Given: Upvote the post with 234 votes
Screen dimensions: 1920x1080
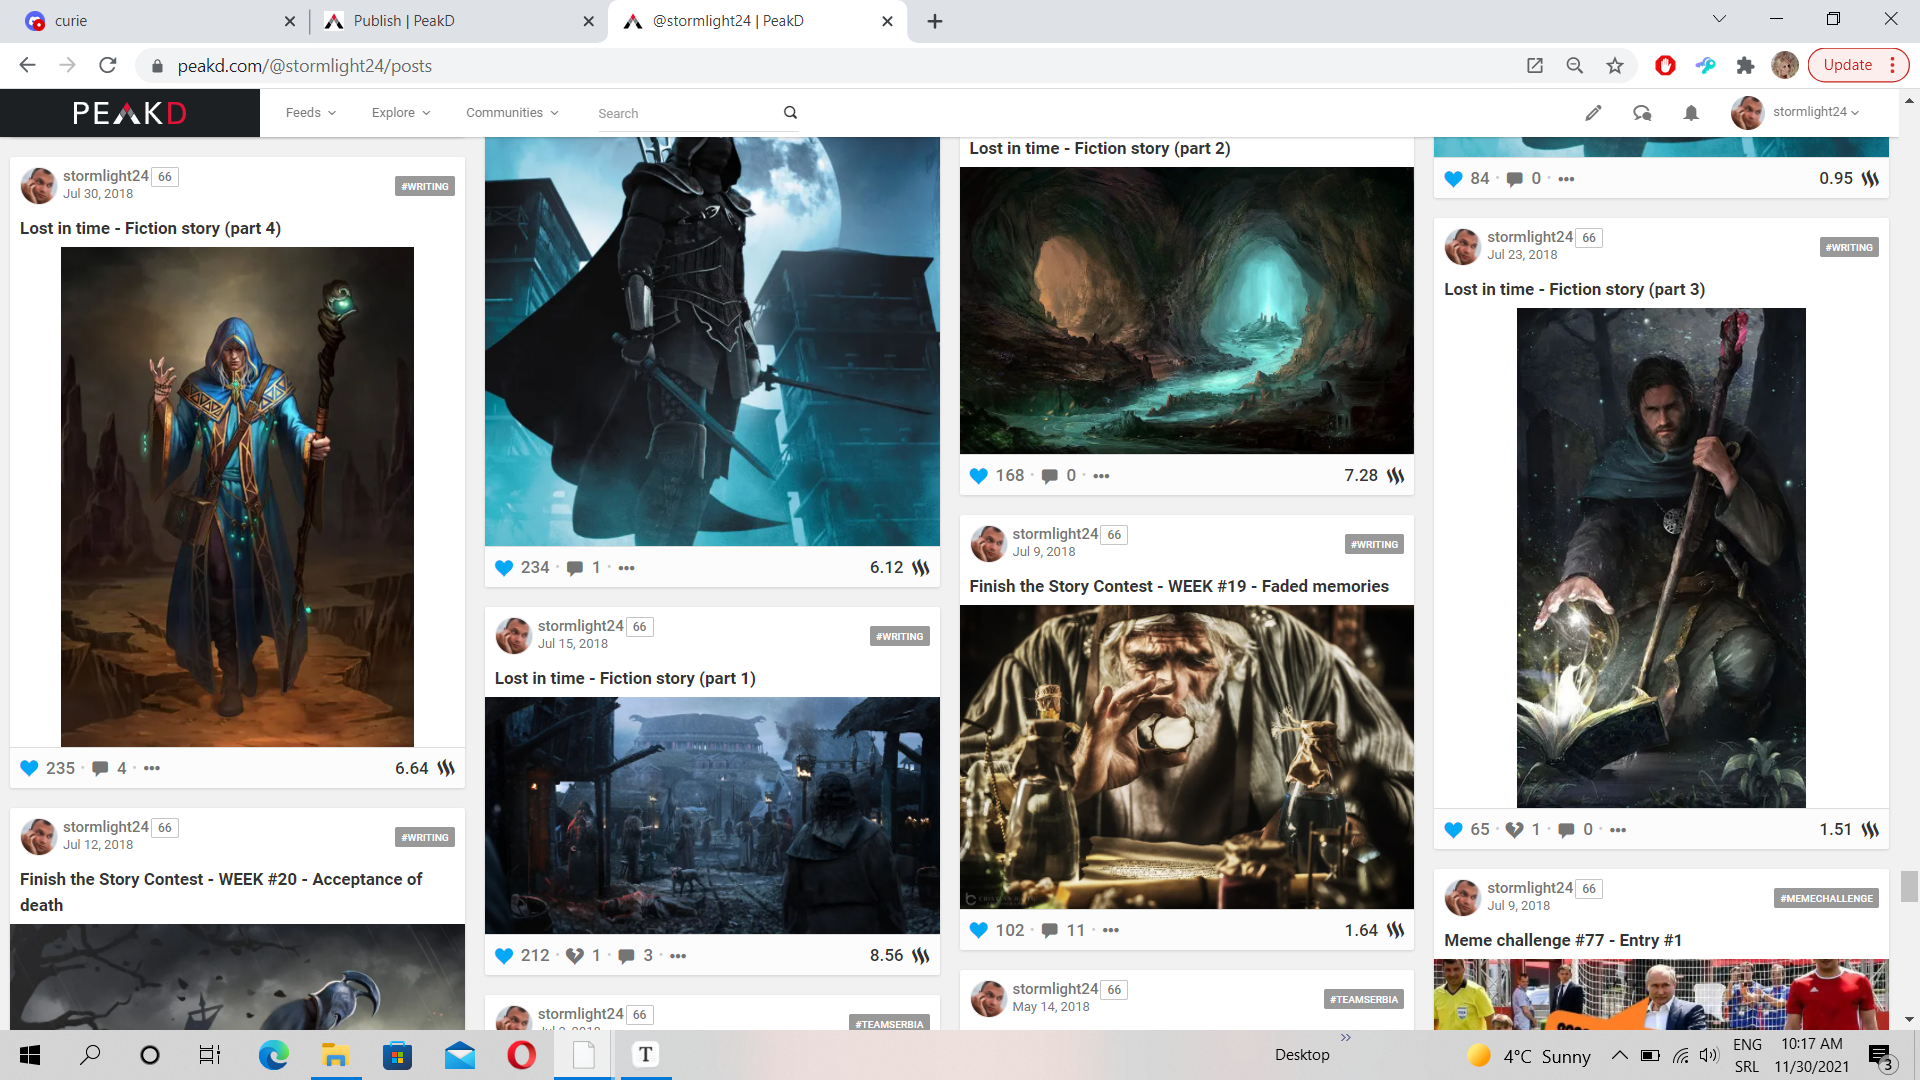Looking at the screenshot, I should point(504,568).
